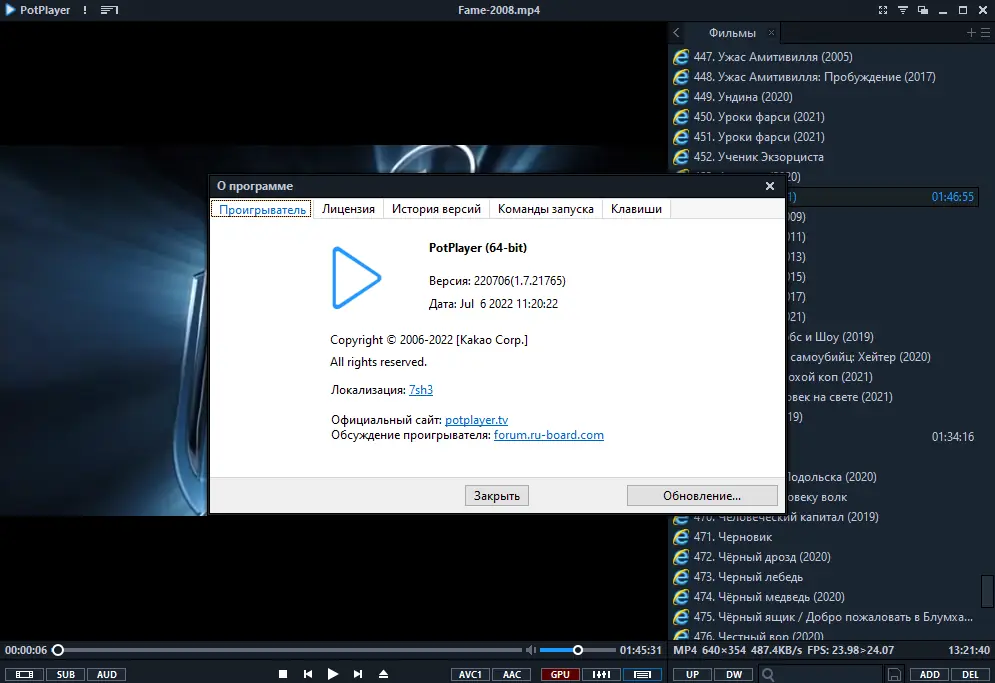This screenshot has height=683, width=995.
Task: Click the eject/open file icon
Action: [x=383, y=674]
